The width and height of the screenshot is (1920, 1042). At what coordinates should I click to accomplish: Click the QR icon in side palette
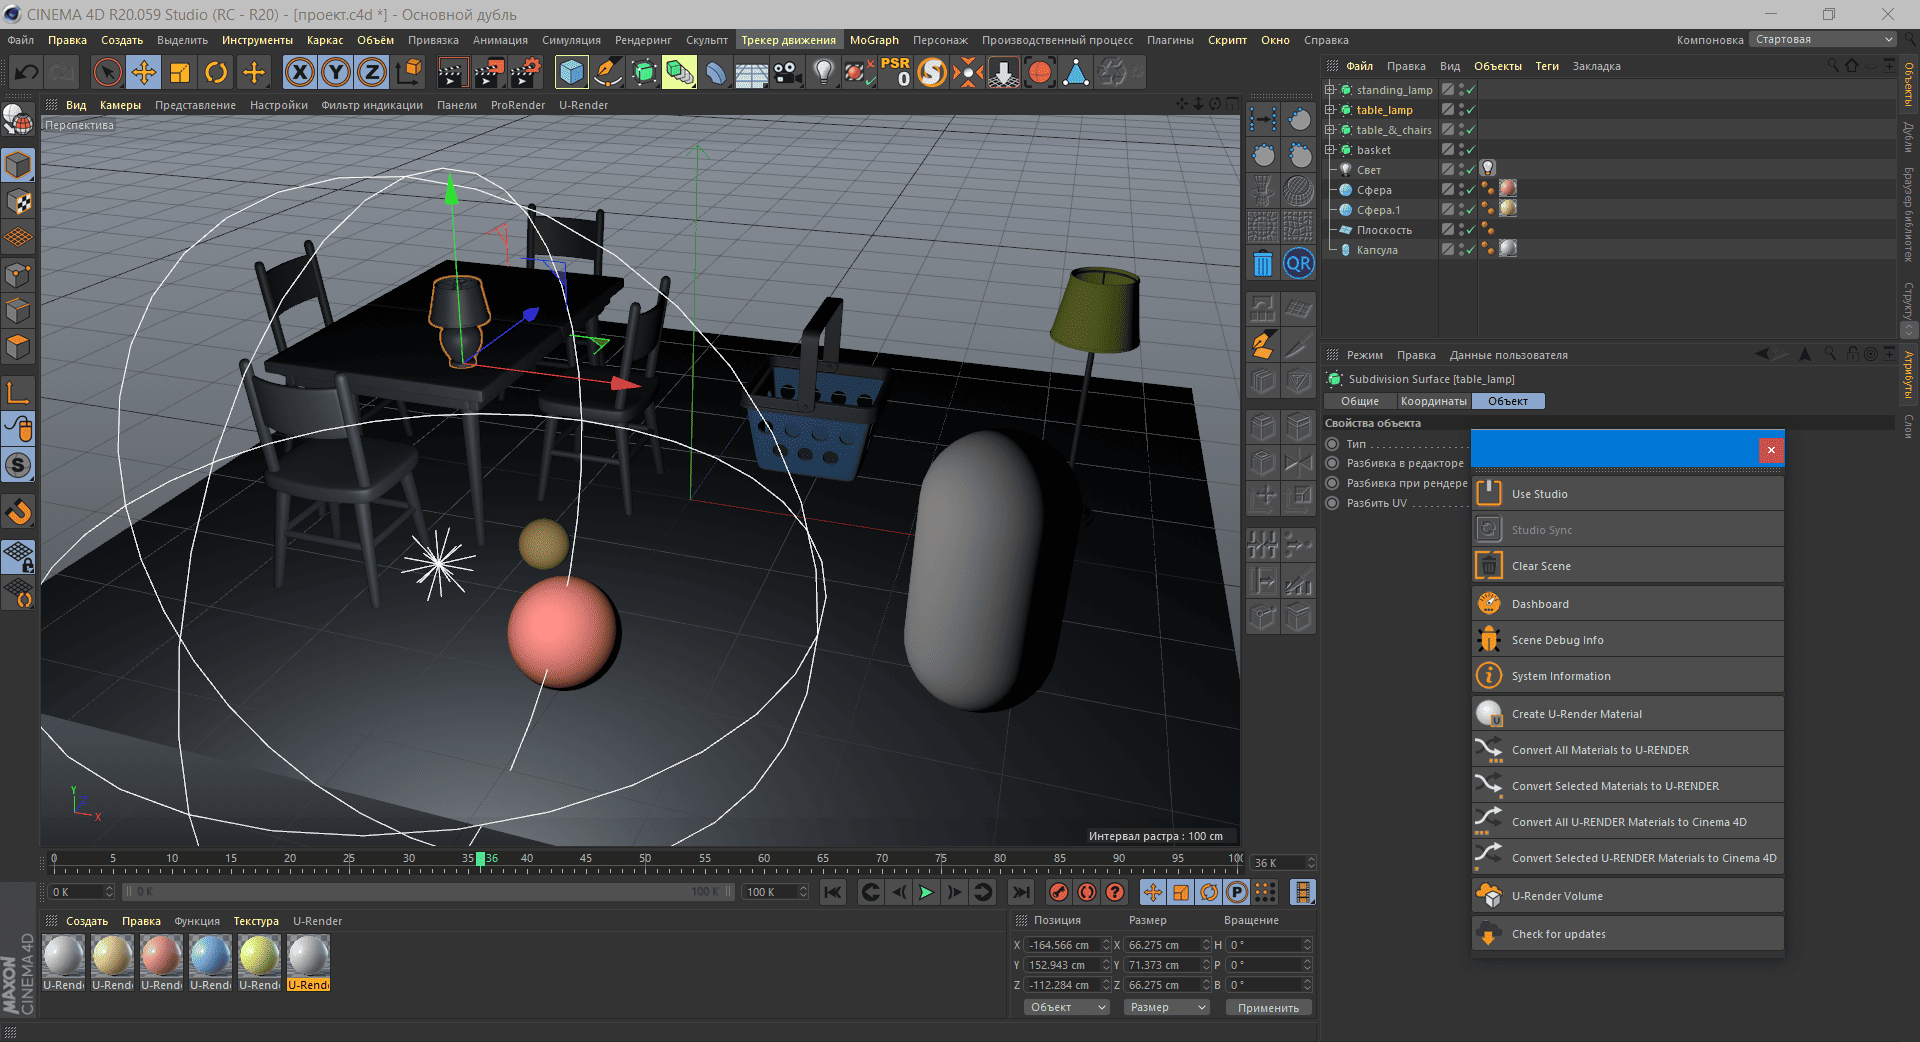click(1299, 264)
